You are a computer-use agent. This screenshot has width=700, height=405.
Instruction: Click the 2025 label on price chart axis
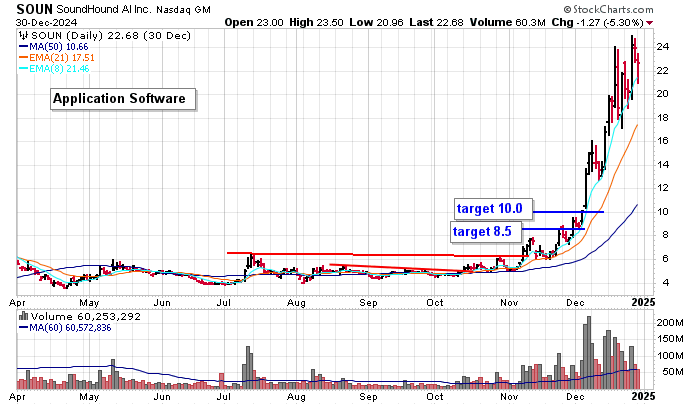643,302
